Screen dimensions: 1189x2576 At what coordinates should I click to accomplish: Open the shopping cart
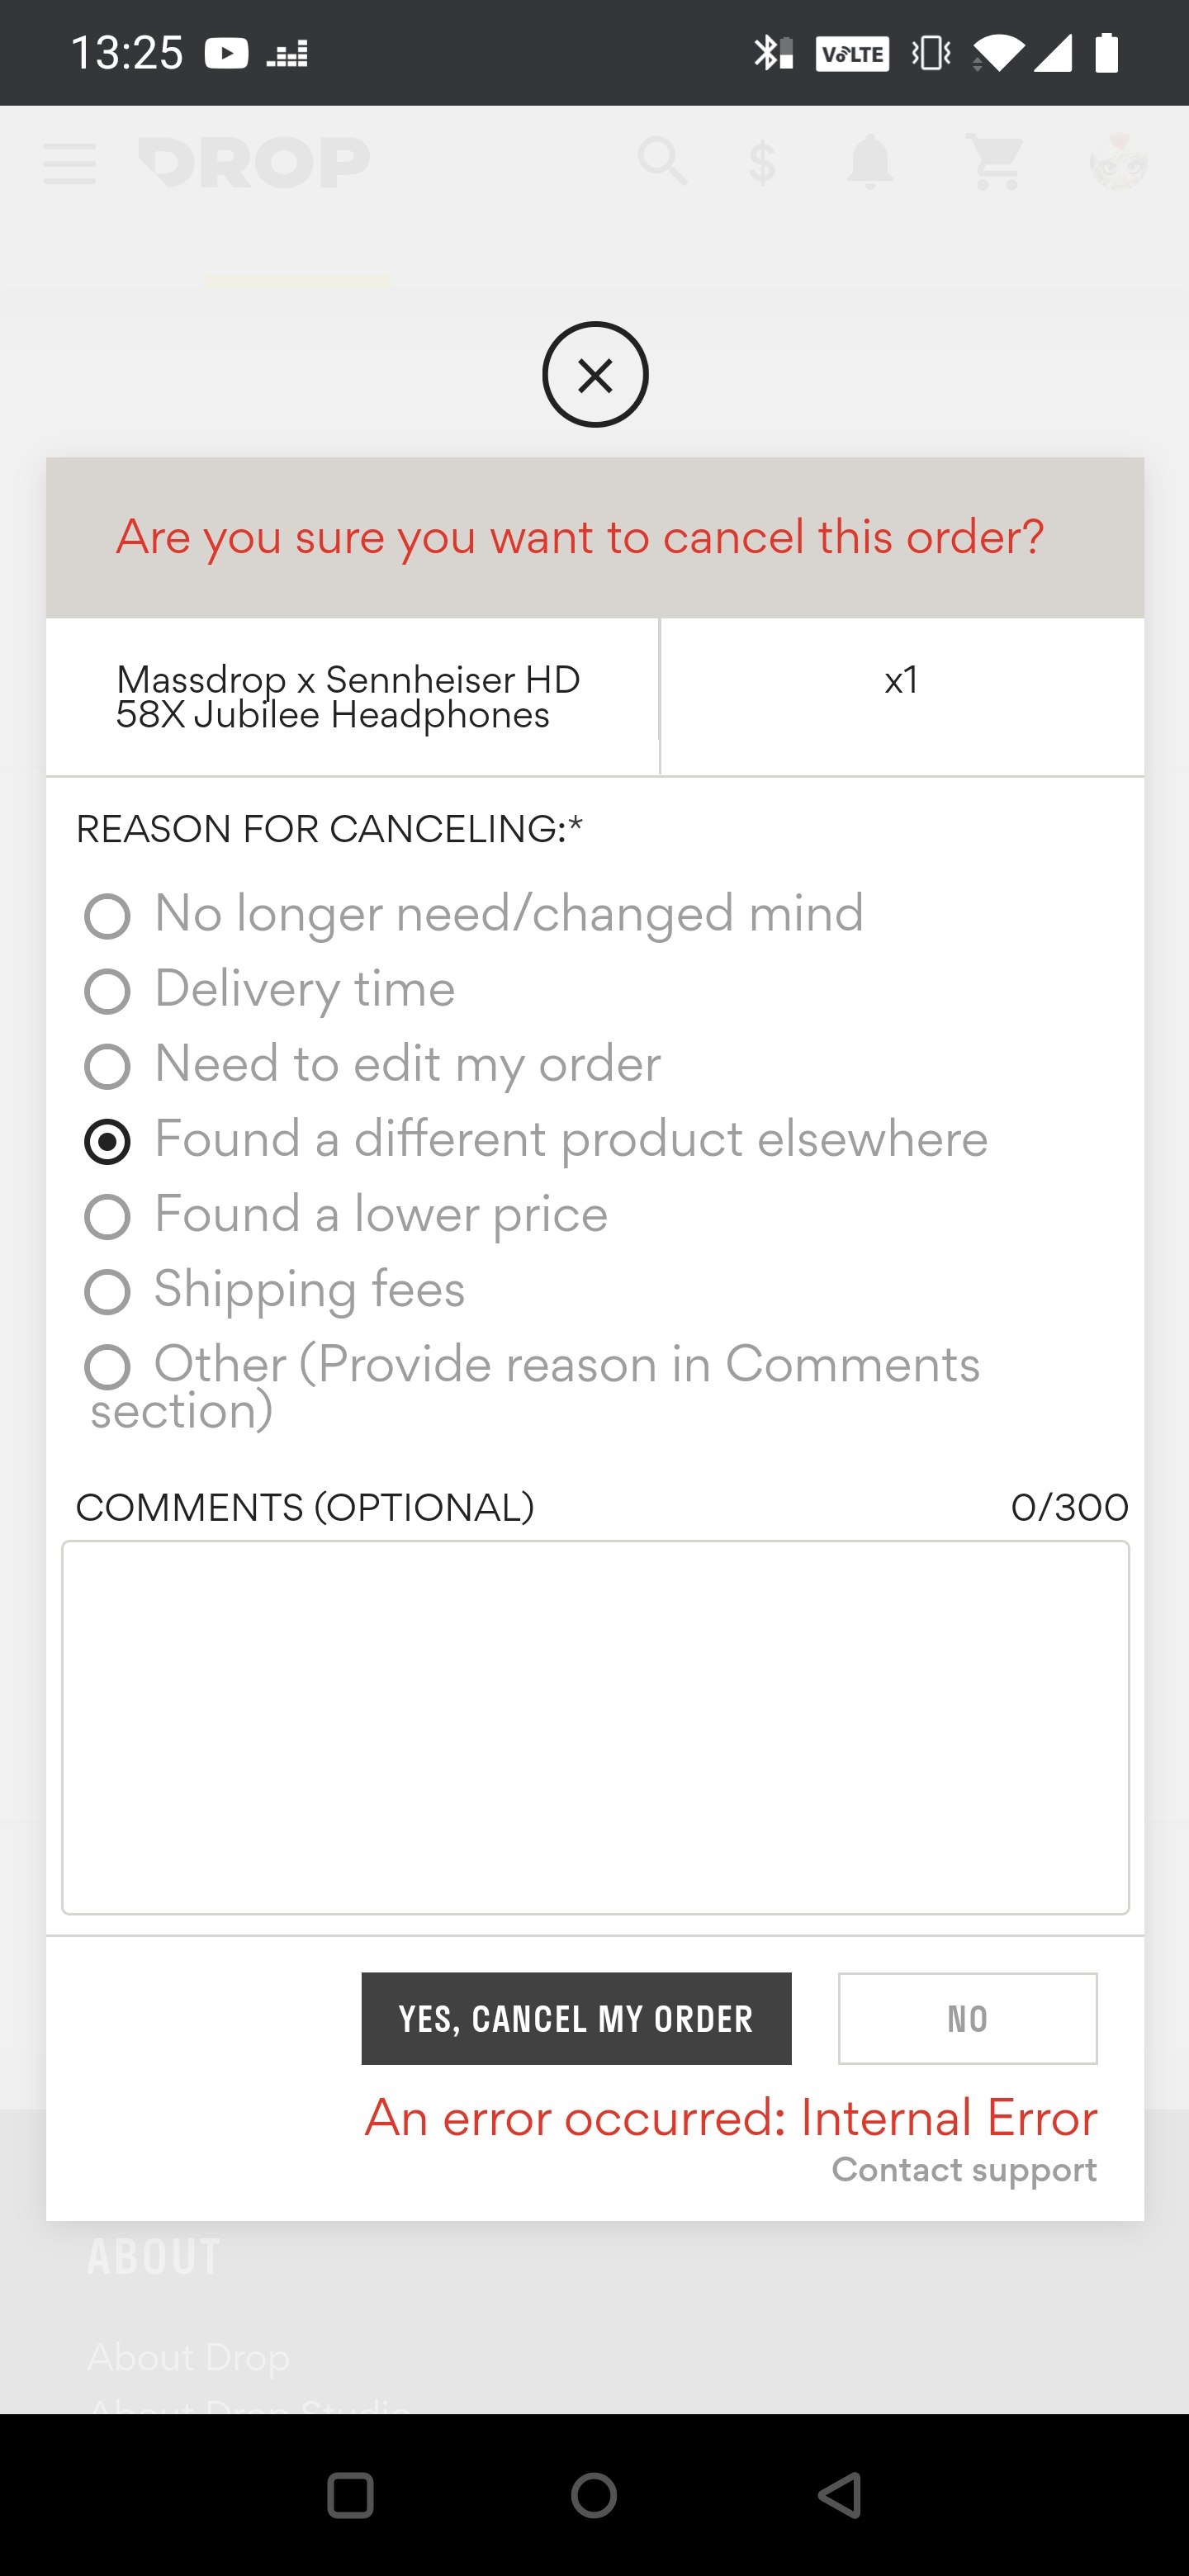[x=996, y=161]
